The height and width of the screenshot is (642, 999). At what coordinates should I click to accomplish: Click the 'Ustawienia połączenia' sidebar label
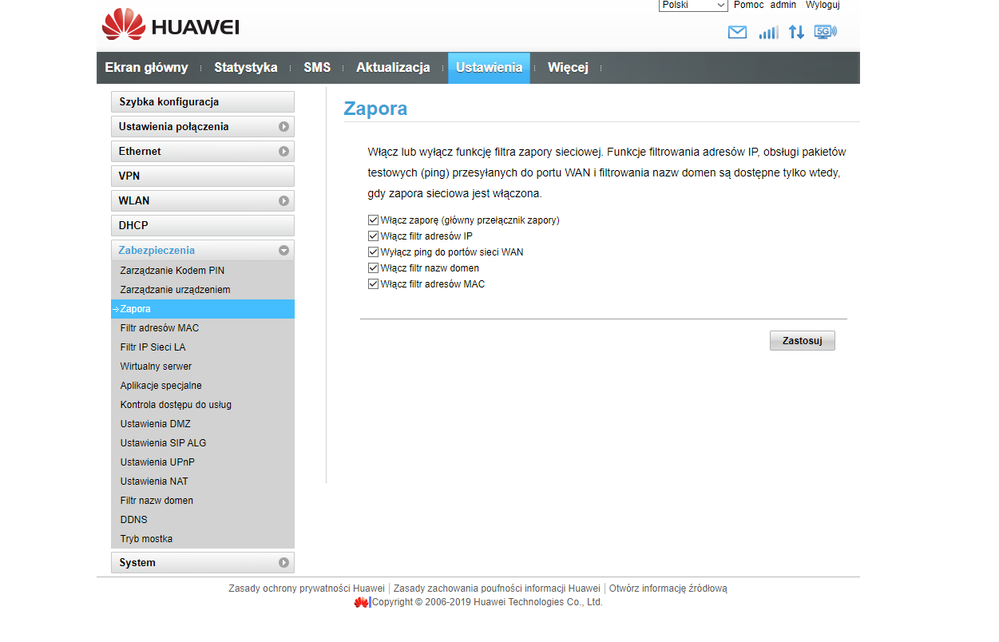click(173, 127)
